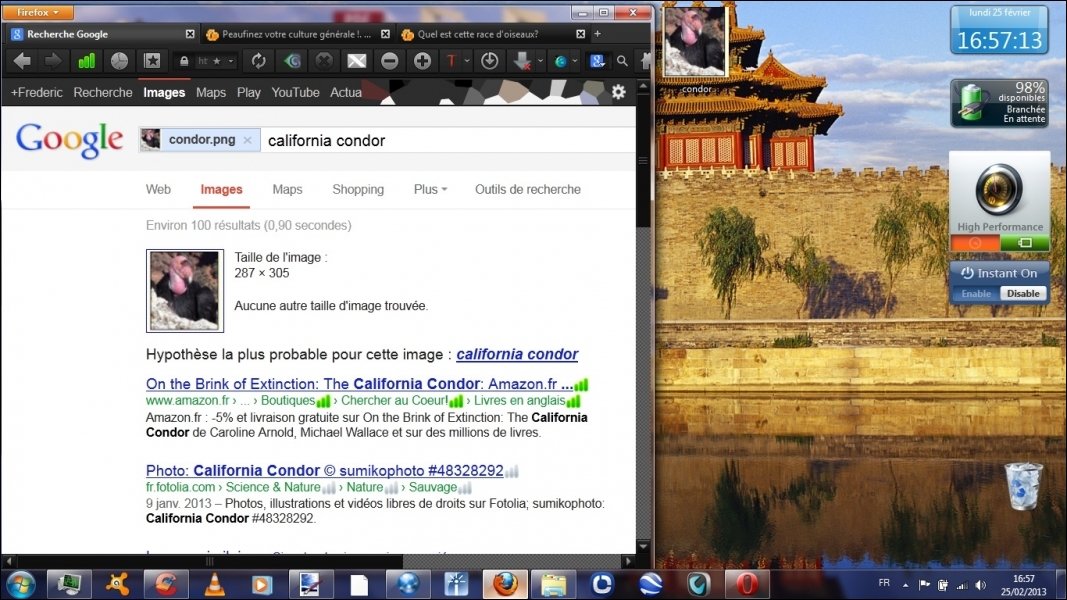
Task: Switch to green power mode button
Action: click(x=1024, y=243)
